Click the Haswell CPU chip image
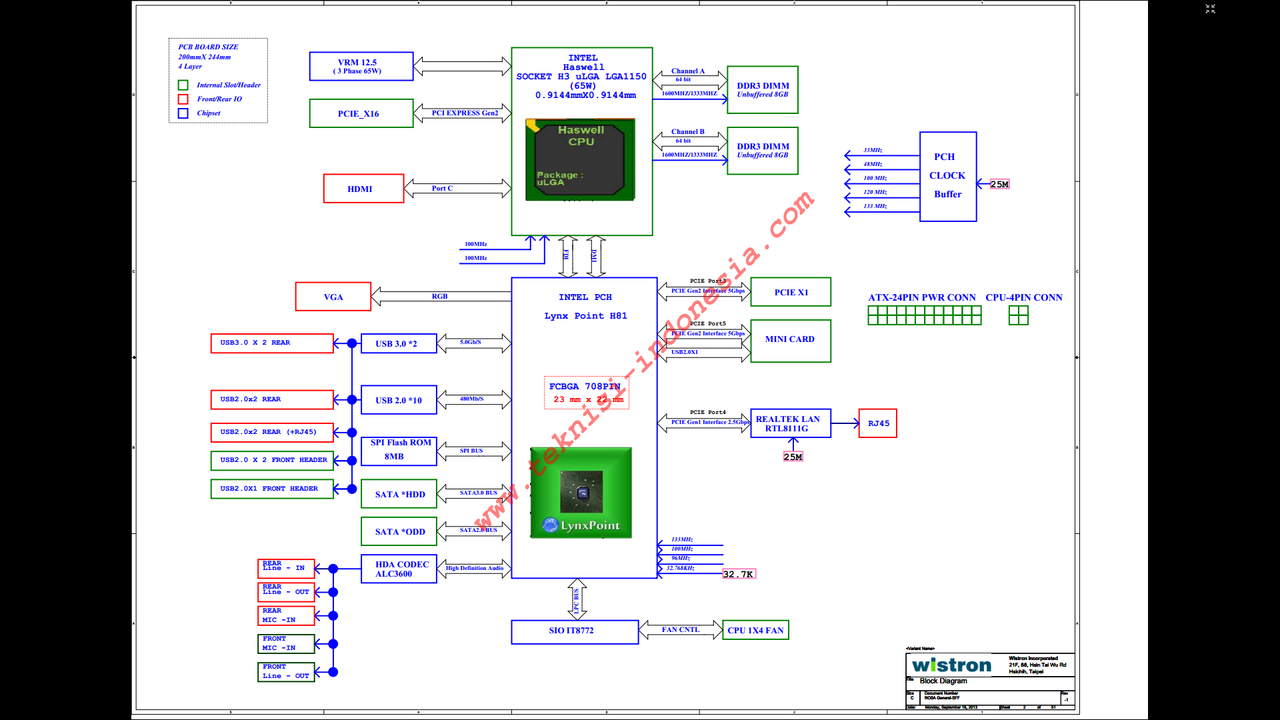The width and height of the screenshot is (1280, 720). [581, 159]
